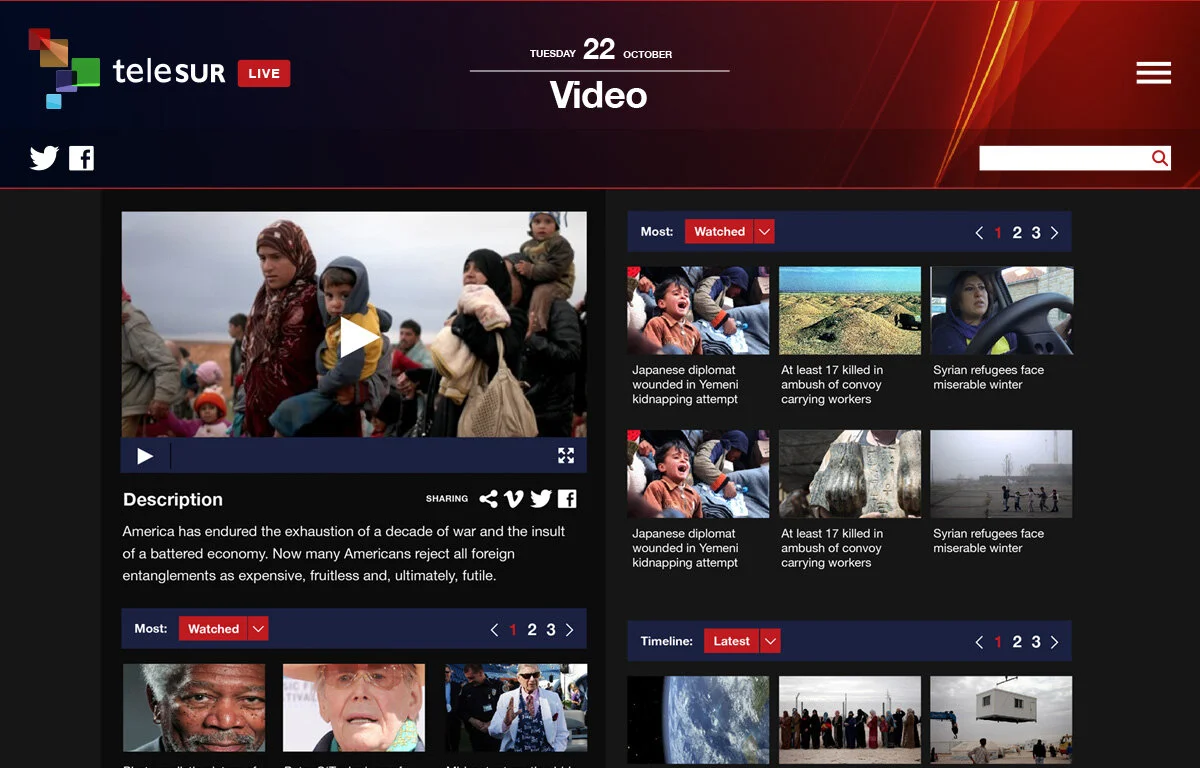Next page arrow in Timeline panel
The width and height of the screenshot is (1200, 768).
click(1055, 642)
